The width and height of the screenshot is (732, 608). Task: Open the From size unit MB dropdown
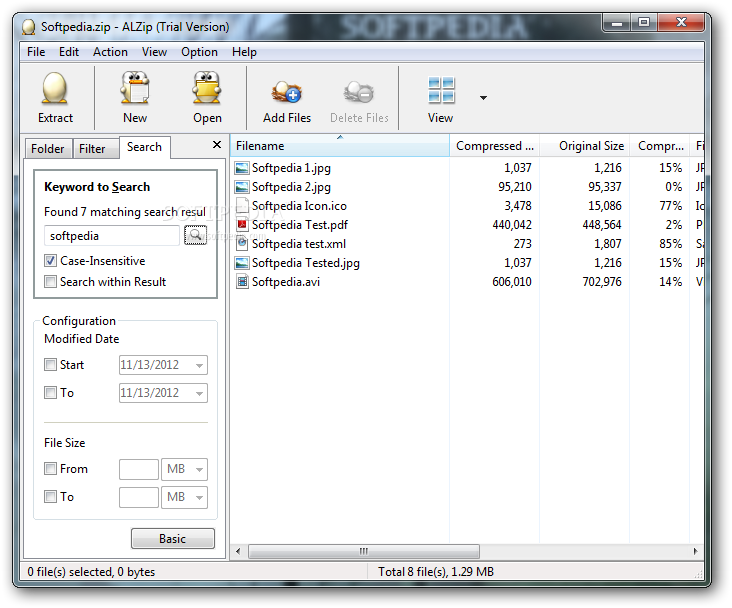(x=199, y=469)
